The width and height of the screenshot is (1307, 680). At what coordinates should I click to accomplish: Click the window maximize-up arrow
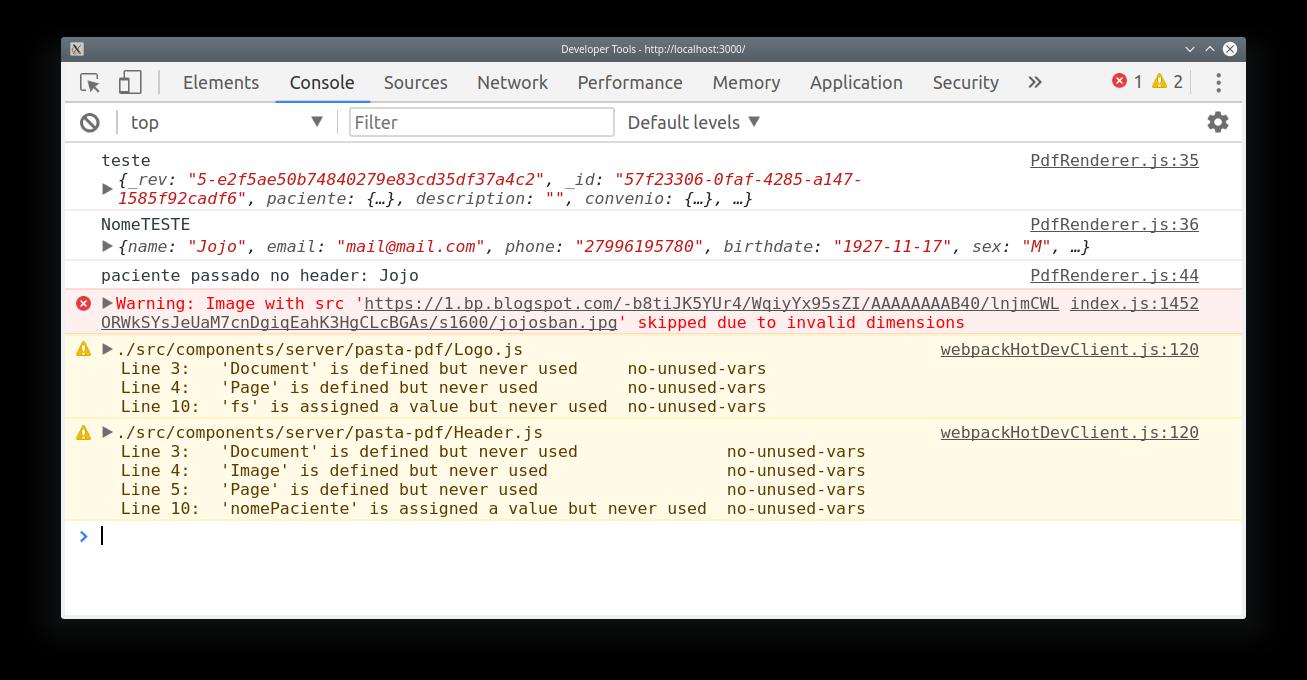coord(1210,49)
